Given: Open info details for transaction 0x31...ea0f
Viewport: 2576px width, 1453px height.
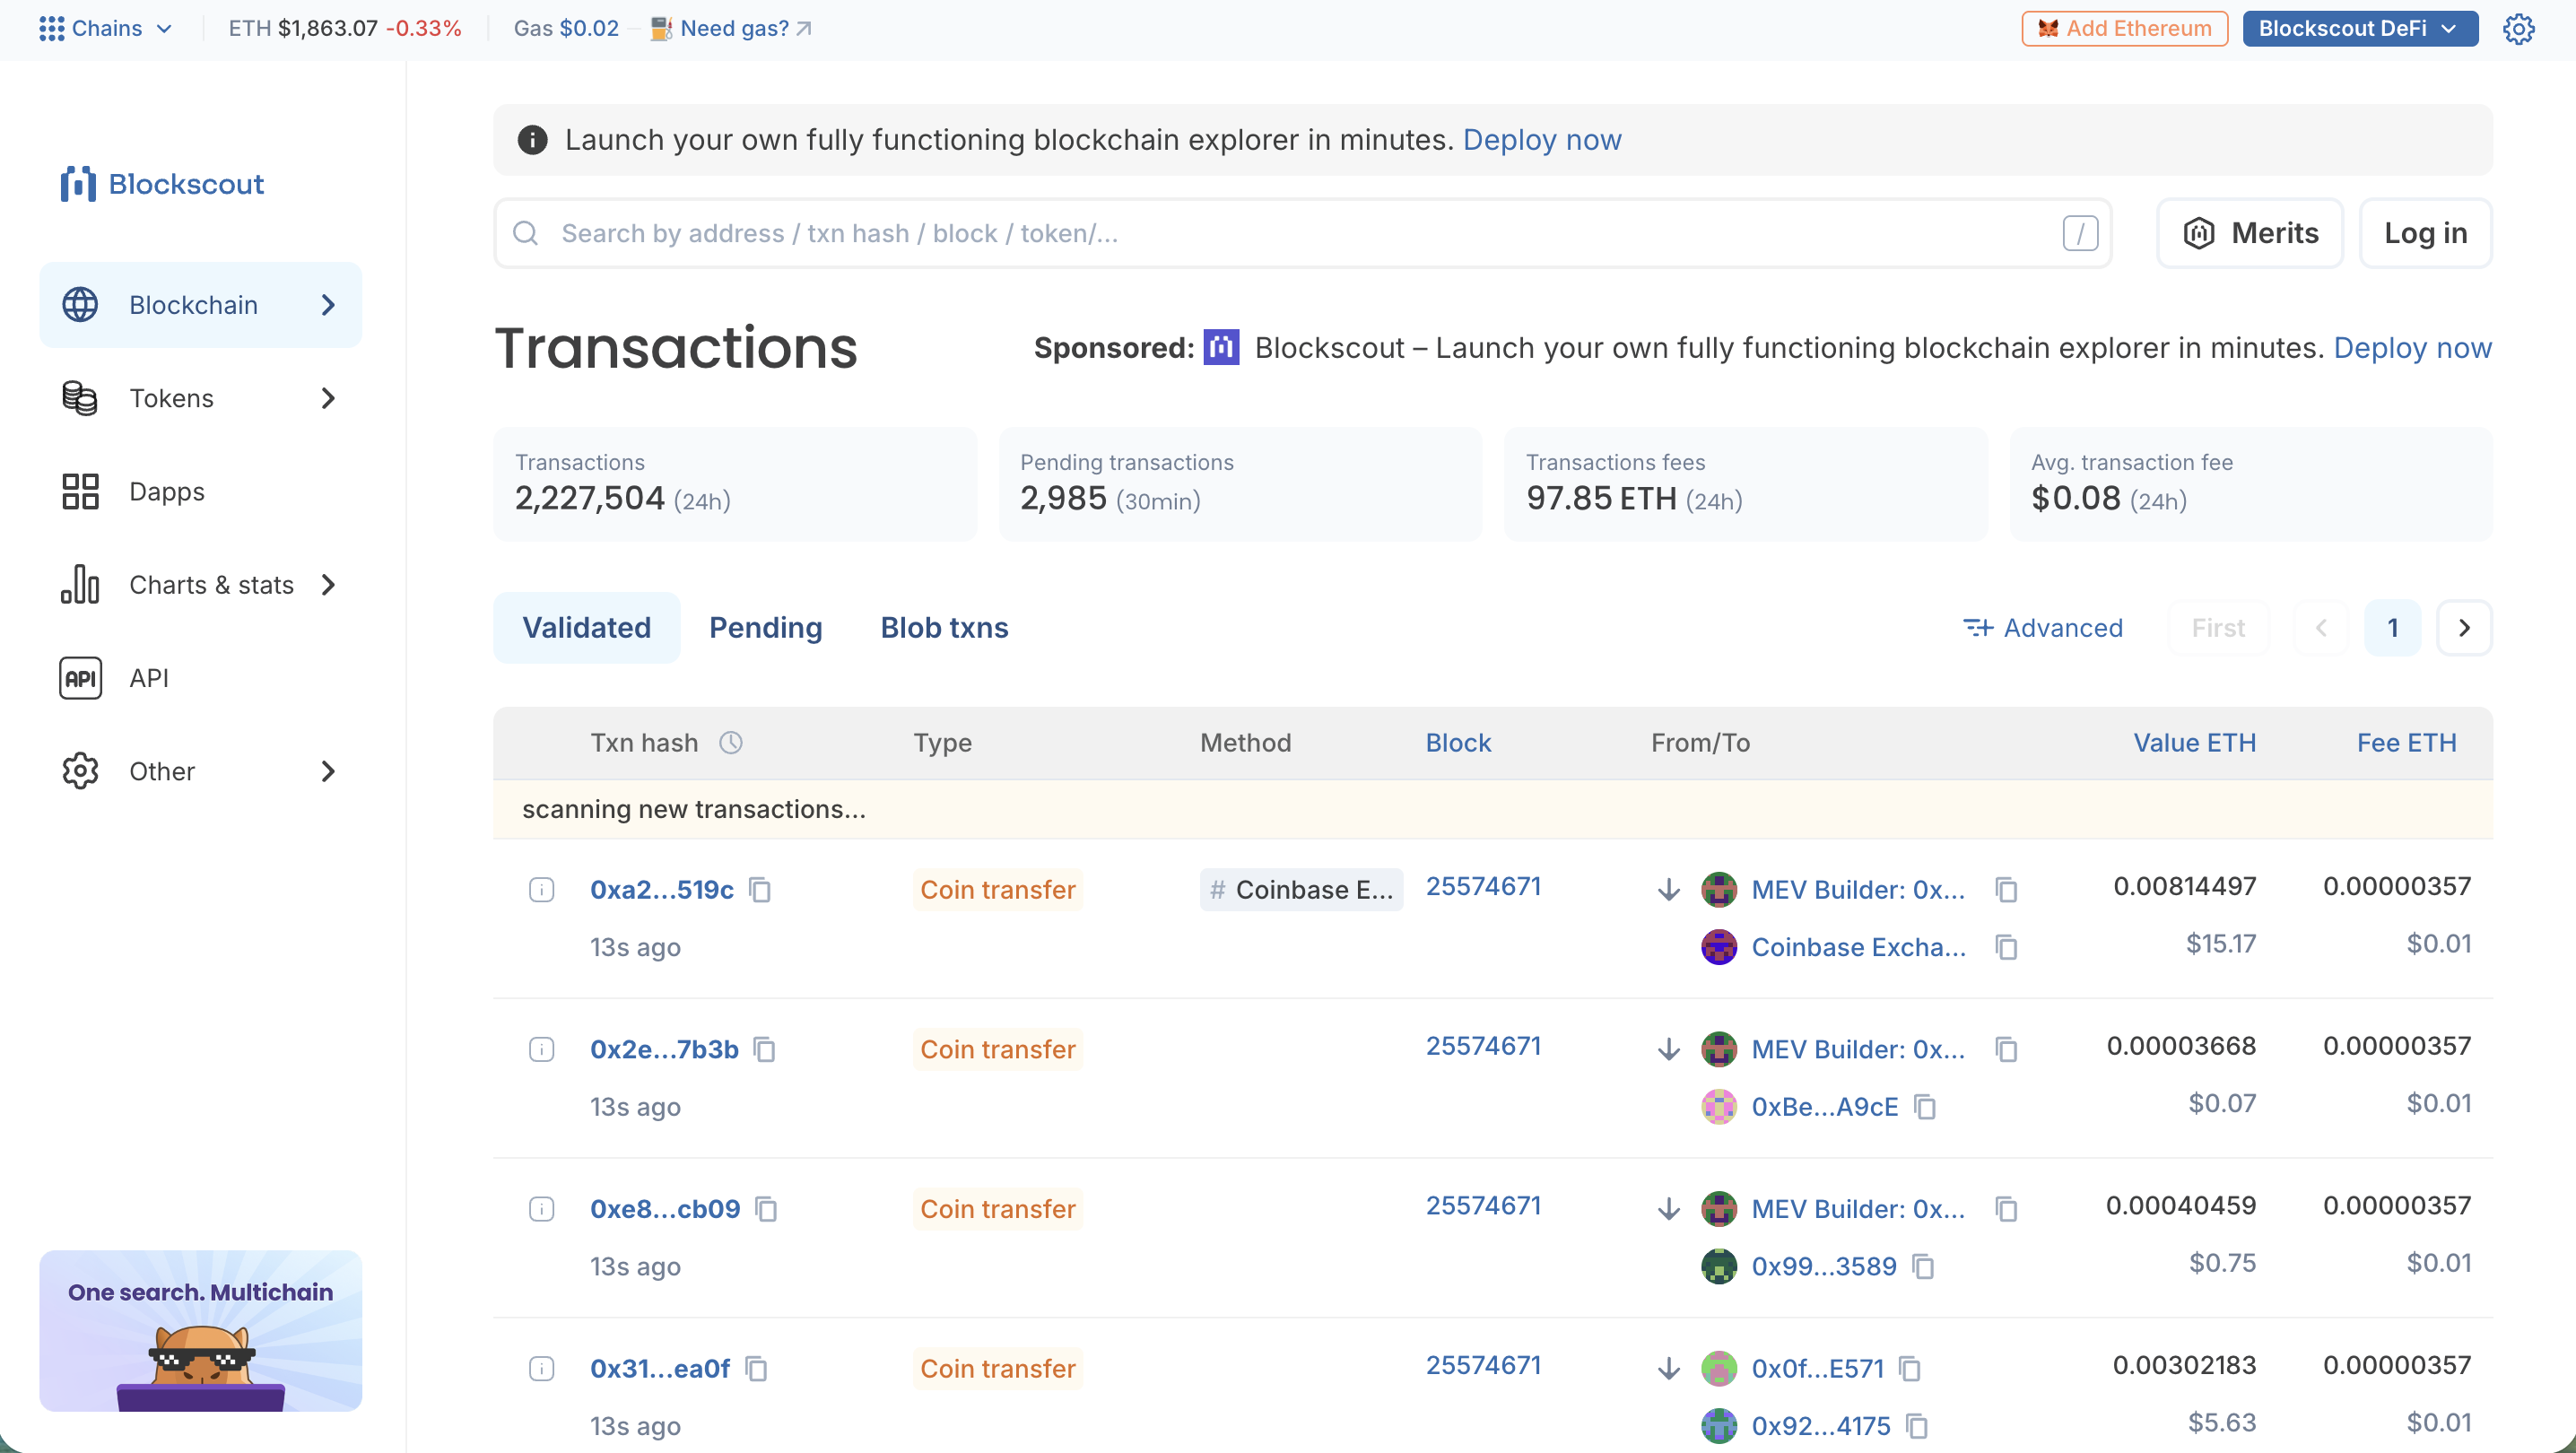Looking at the screenshot, I should (541, 1368).
